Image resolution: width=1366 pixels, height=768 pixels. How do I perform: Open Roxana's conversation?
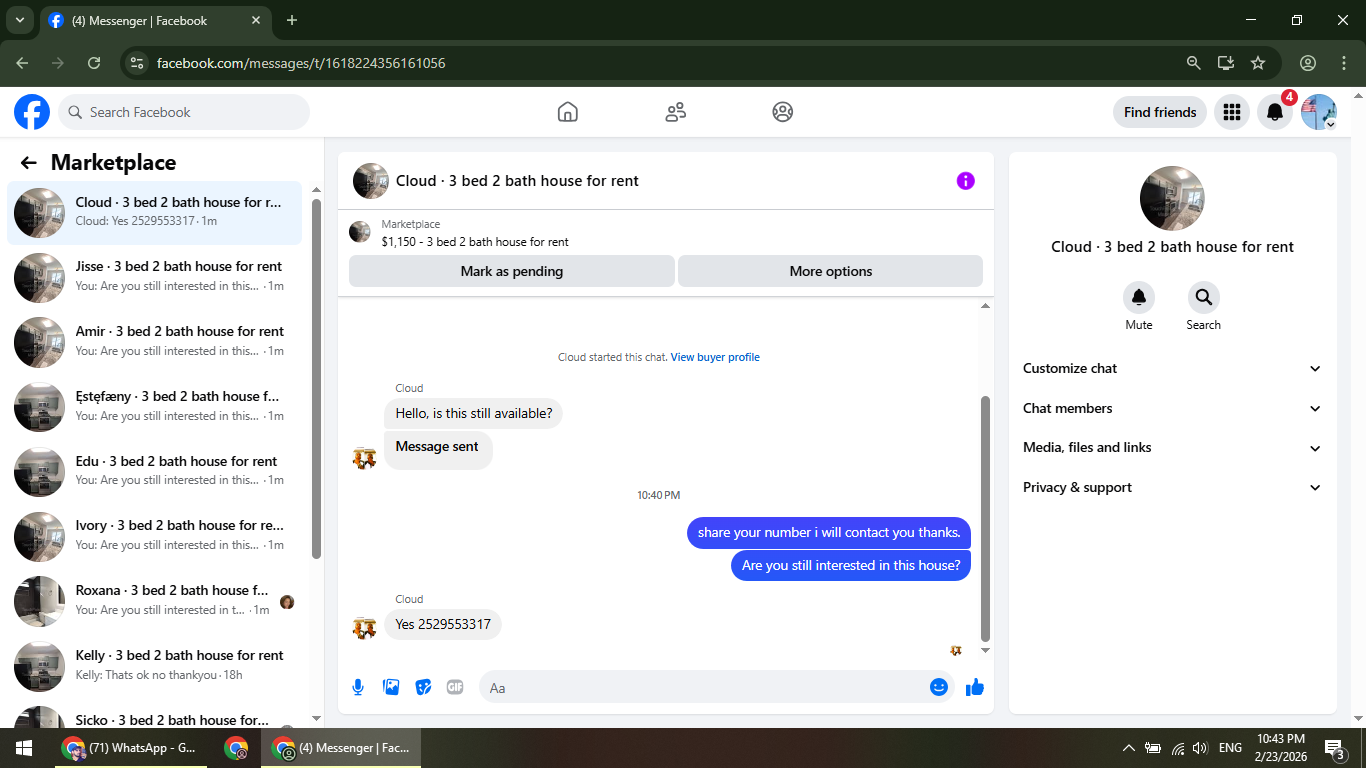tap(155, 600)
